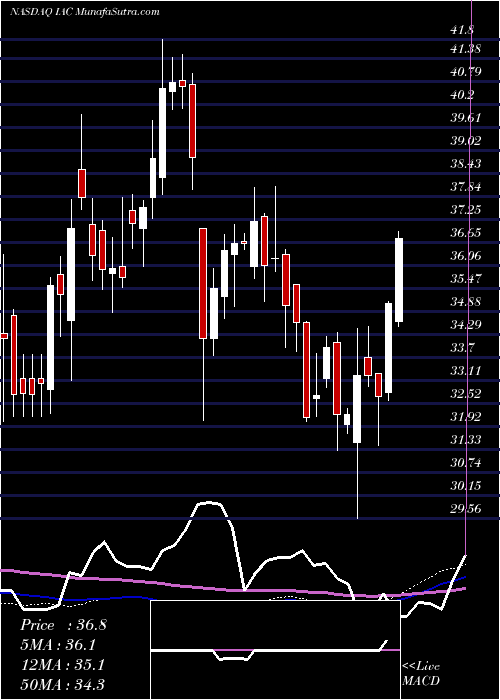This screenshot has height=700, width=500.
Task: Click the 31.33 price axis label
Action: tap(466, 439)
